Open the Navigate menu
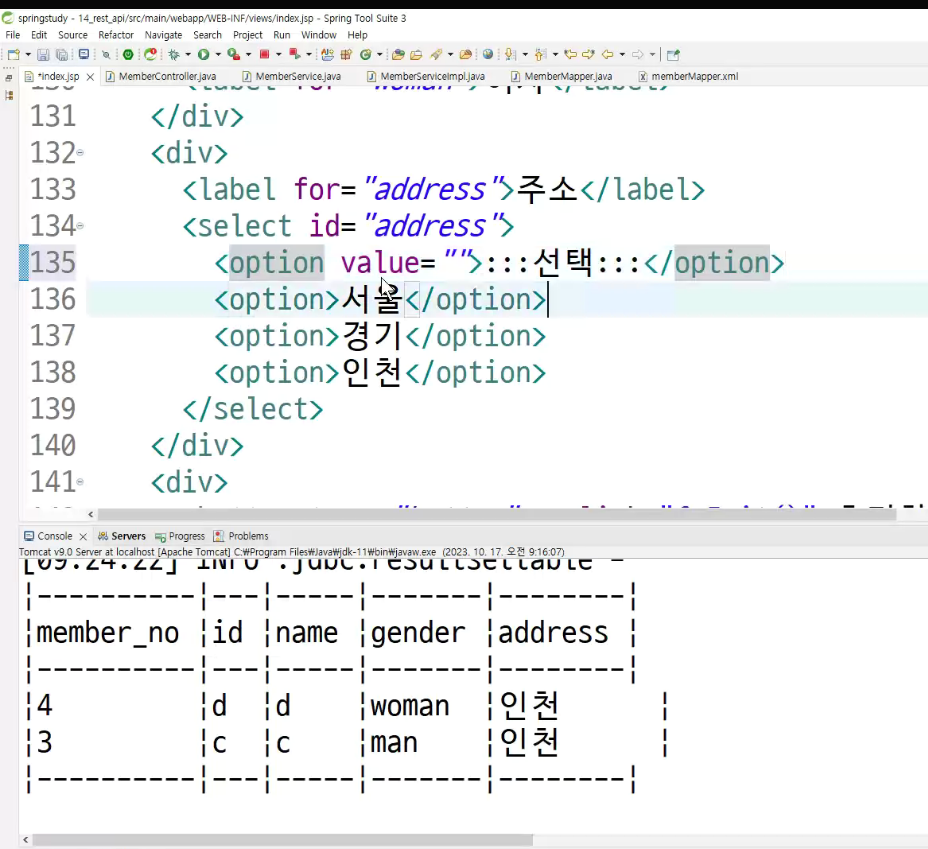Viewport: 928px width, 849px height. pos(163,35)
